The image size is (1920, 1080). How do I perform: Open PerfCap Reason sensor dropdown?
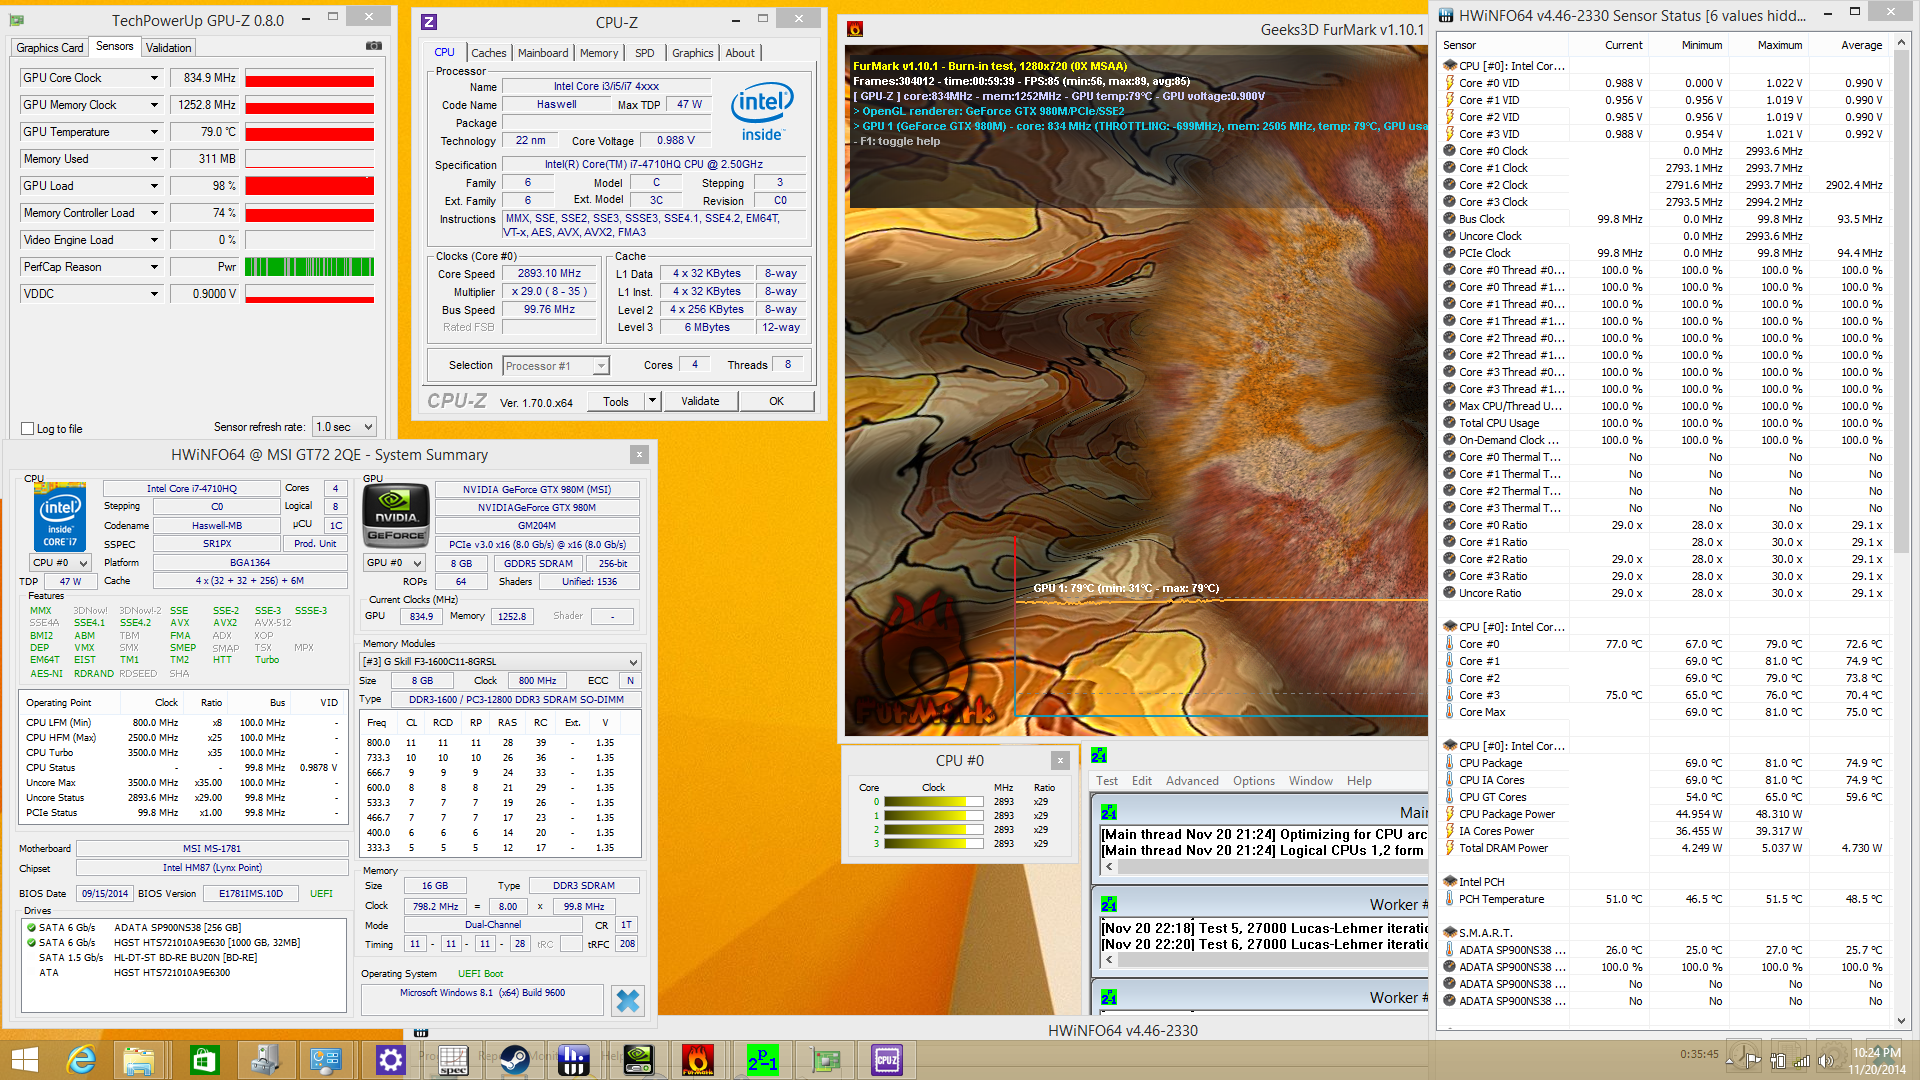154,267
